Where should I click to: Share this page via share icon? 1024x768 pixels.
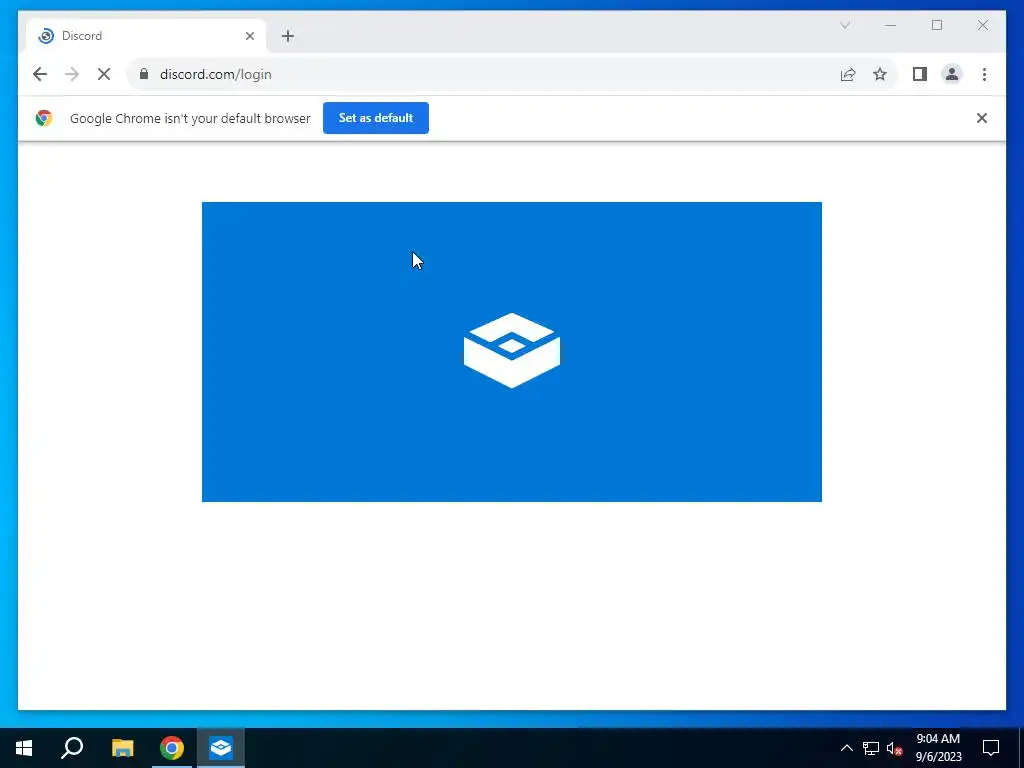[x=848, y=74]
